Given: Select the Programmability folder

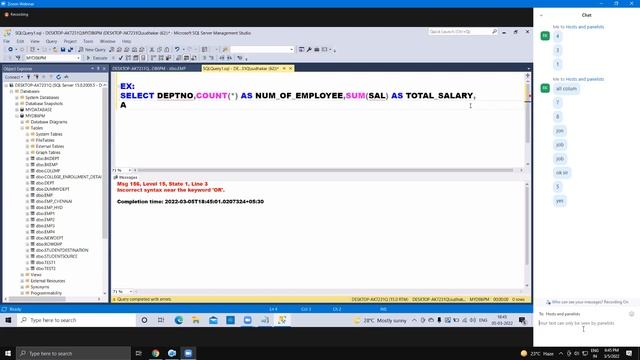Looking at the screenshot, I should [46, 293].
